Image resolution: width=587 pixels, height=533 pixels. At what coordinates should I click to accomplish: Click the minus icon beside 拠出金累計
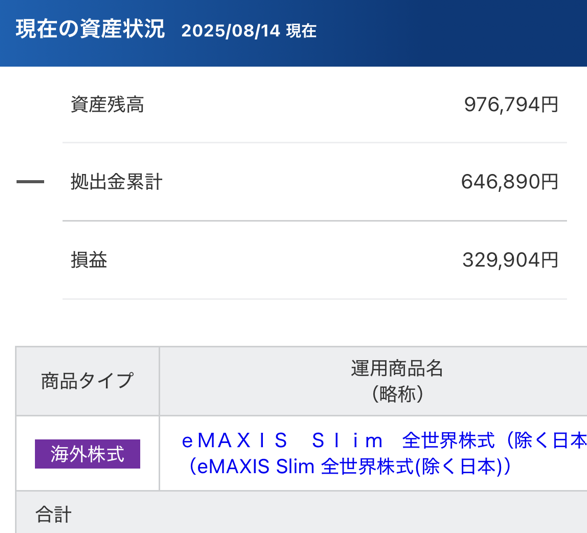click(x=30, y=182)
